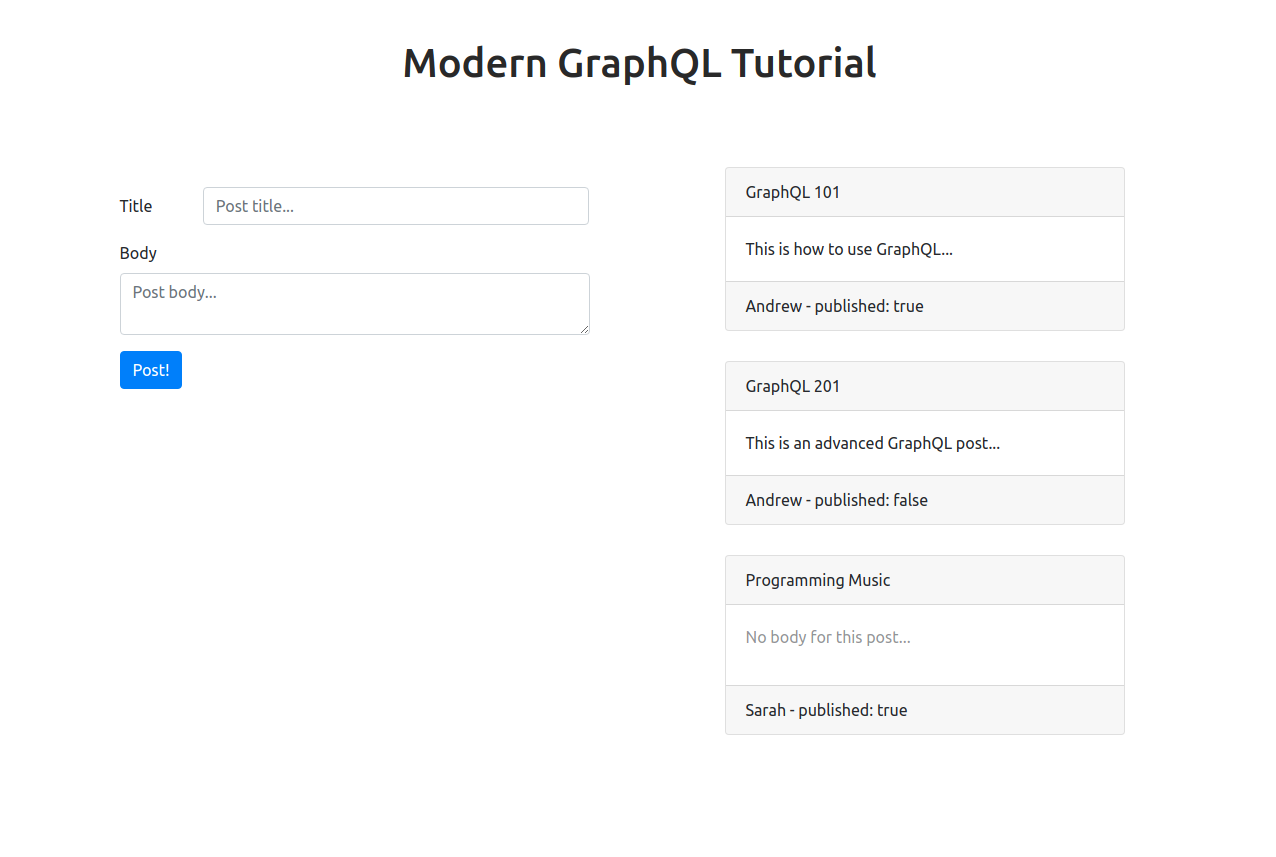Click the word Tutorial in the heading
Screen dimensions: 1276x857
coord(804,63)
